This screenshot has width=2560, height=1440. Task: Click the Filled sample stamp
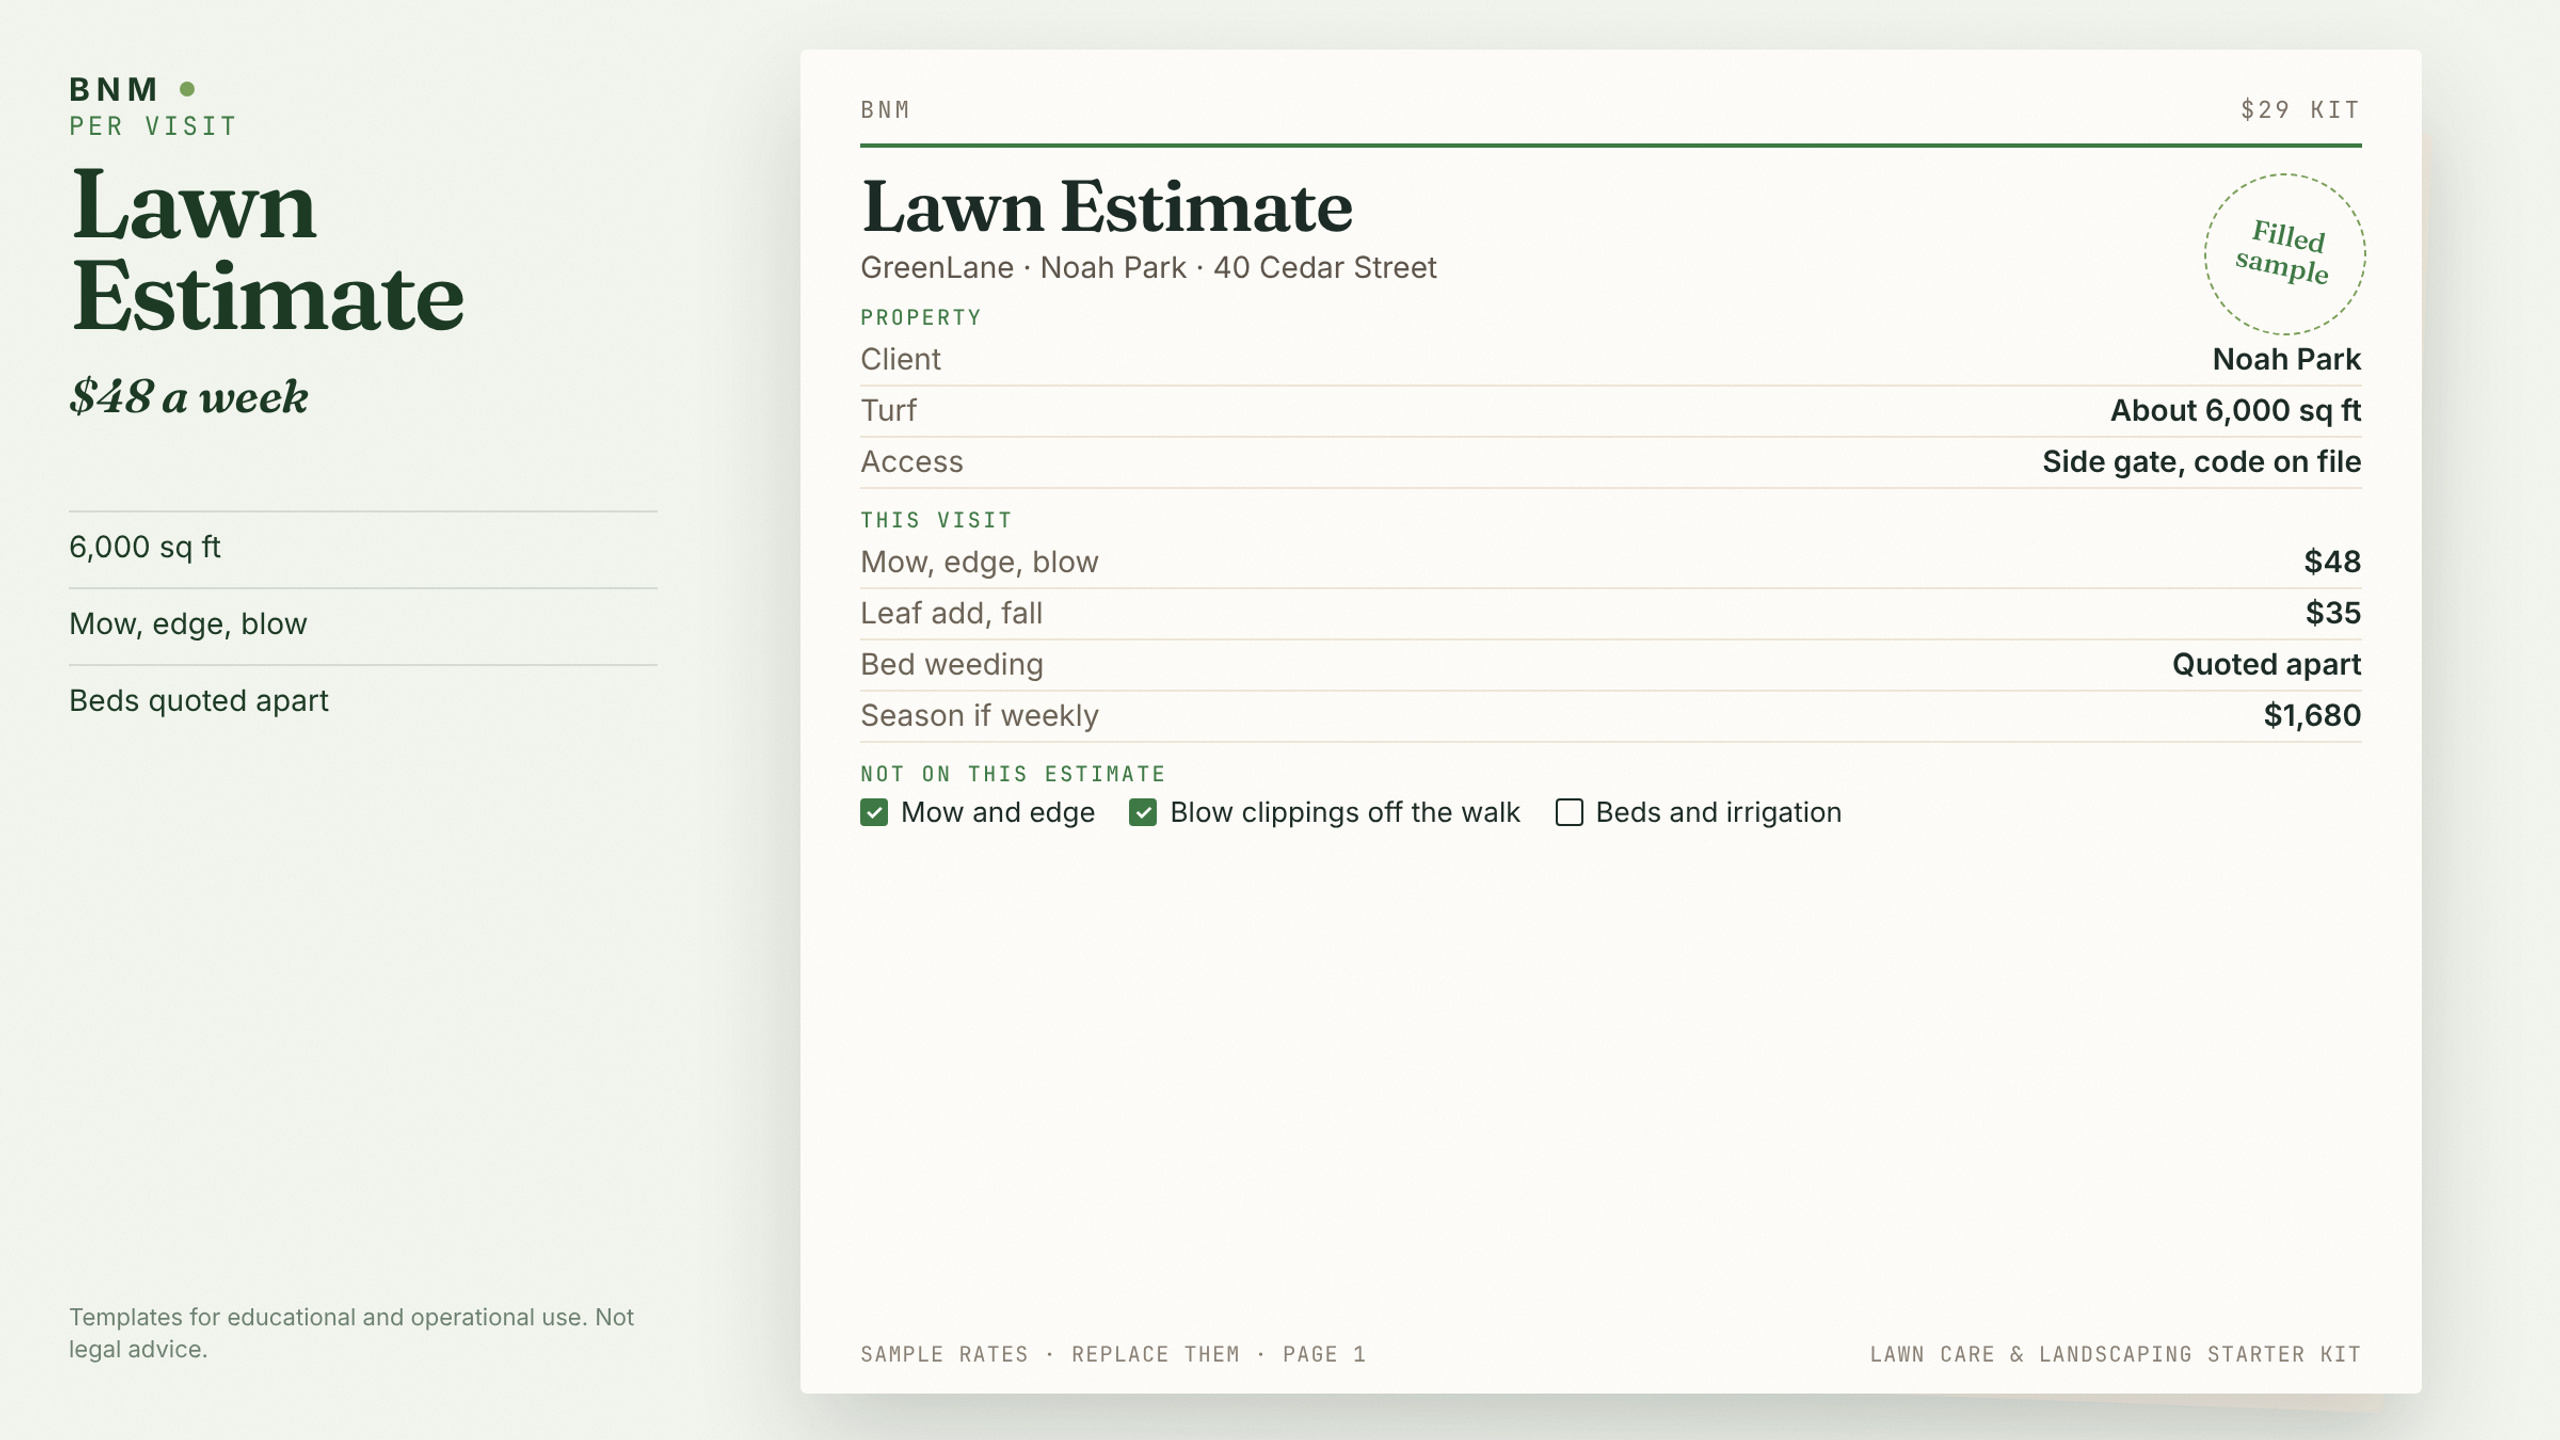click(2284, 253)
